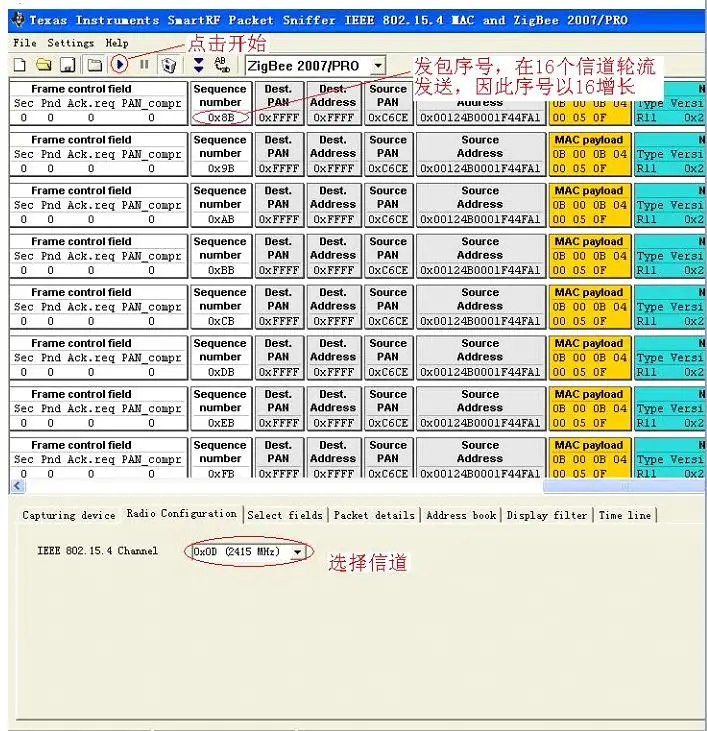Select sequence number 0xCB

click(221, 321)
